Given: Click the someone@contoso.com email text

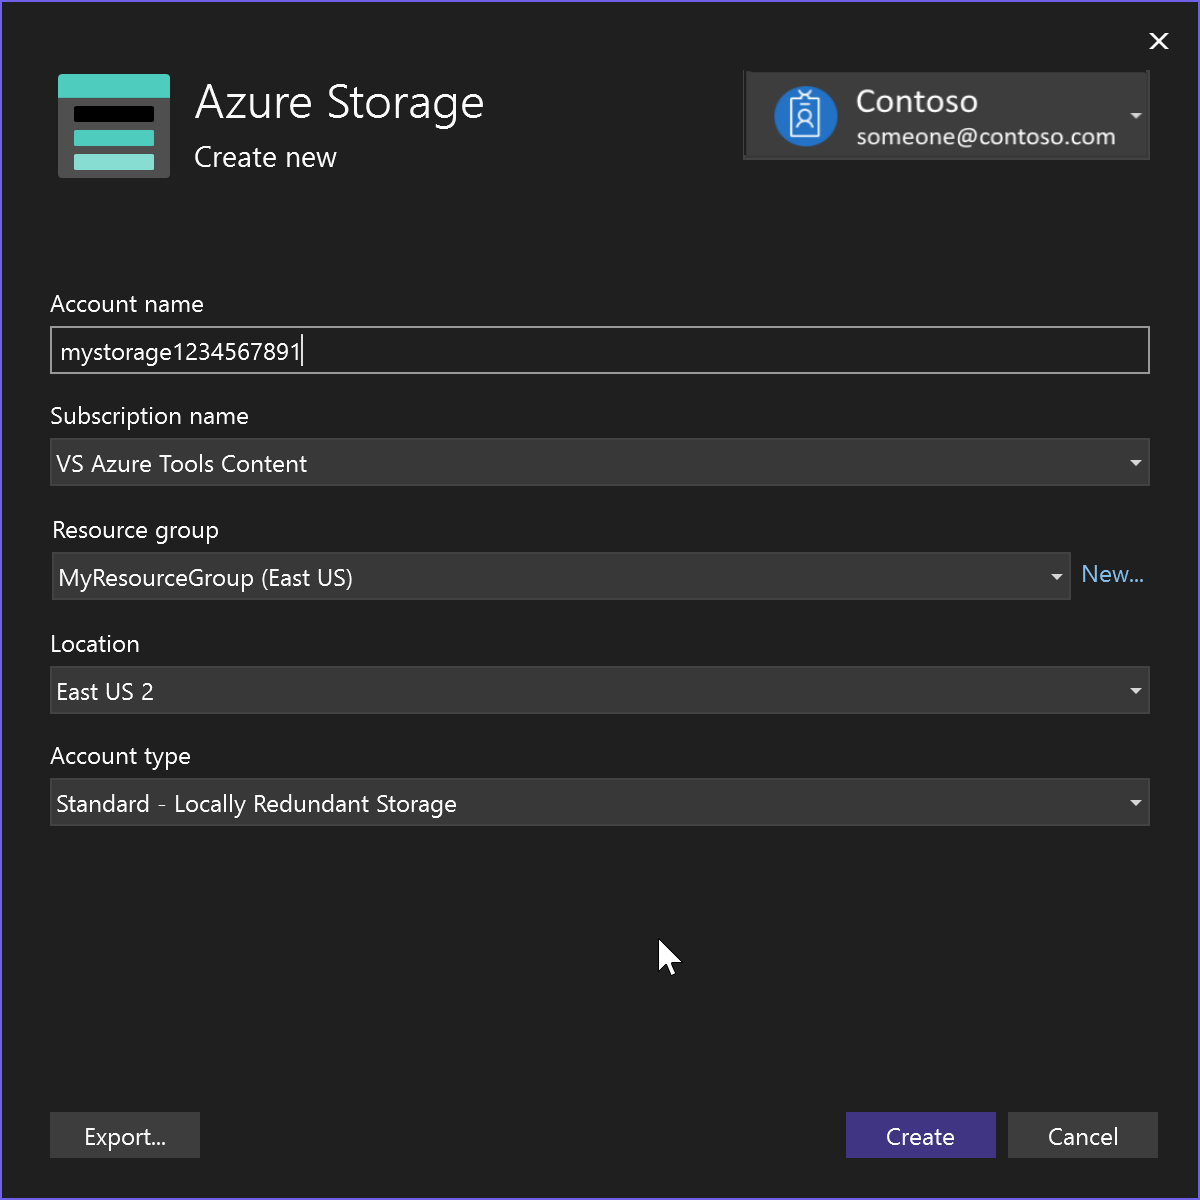Looking at the screenshot, I should [982, 137].
